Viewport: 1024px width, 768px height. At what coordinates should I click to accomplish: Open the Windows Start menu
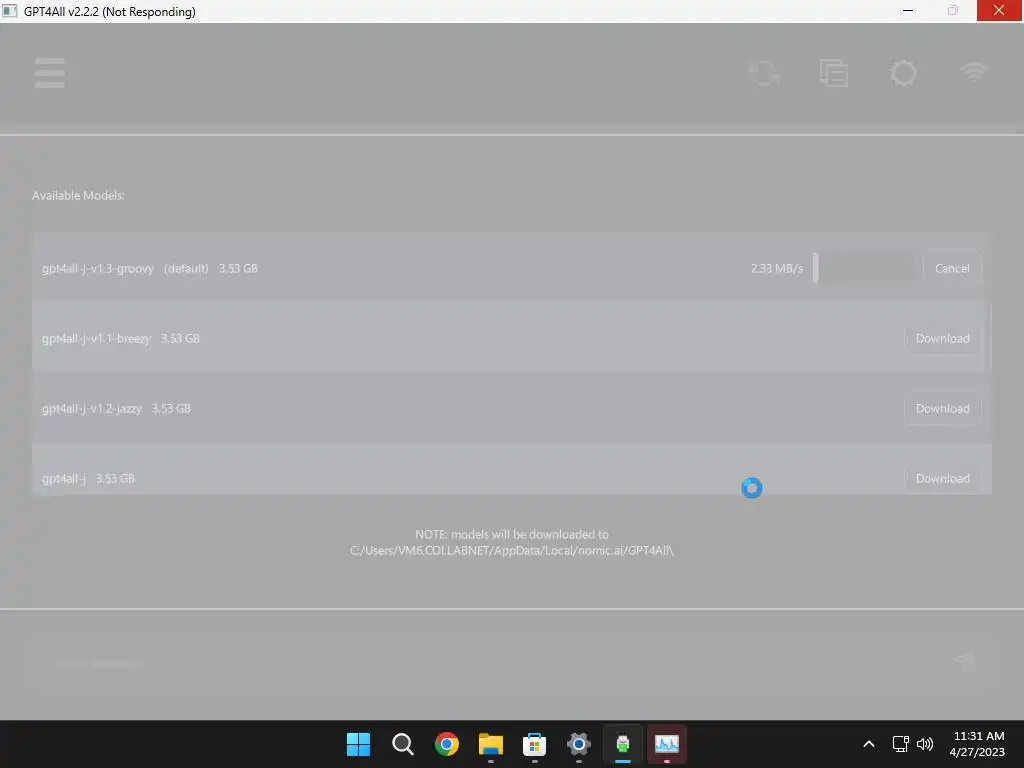pyautogui.click(x=358, y=744)
